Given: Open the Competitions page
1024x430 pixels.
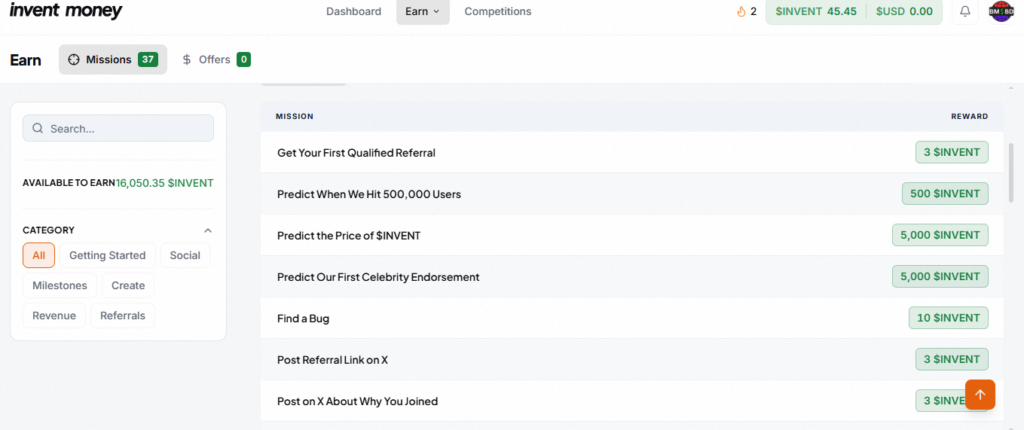Looking at the screenshot, I should [x=498, y=12].
